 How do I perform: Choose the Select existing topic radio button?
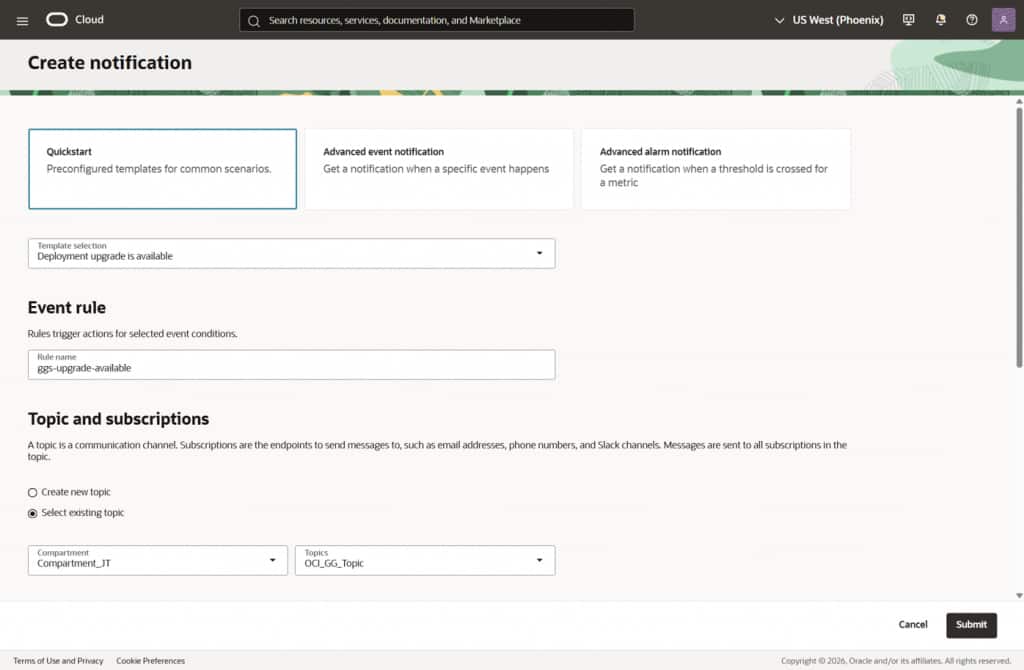33,513
